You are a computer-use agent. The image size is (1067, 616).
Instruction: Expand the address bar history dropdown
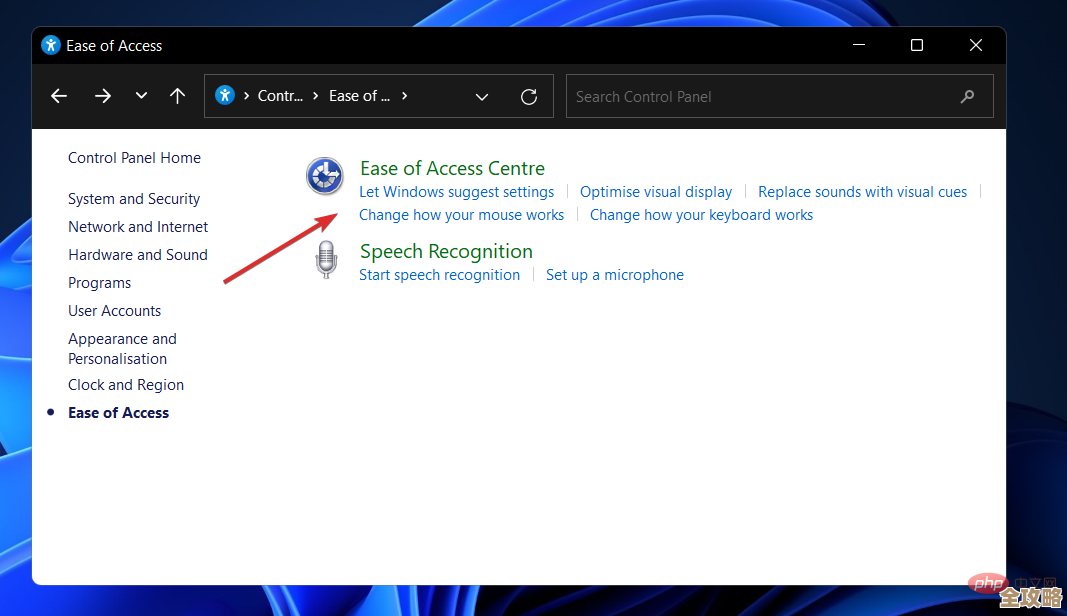482,96
